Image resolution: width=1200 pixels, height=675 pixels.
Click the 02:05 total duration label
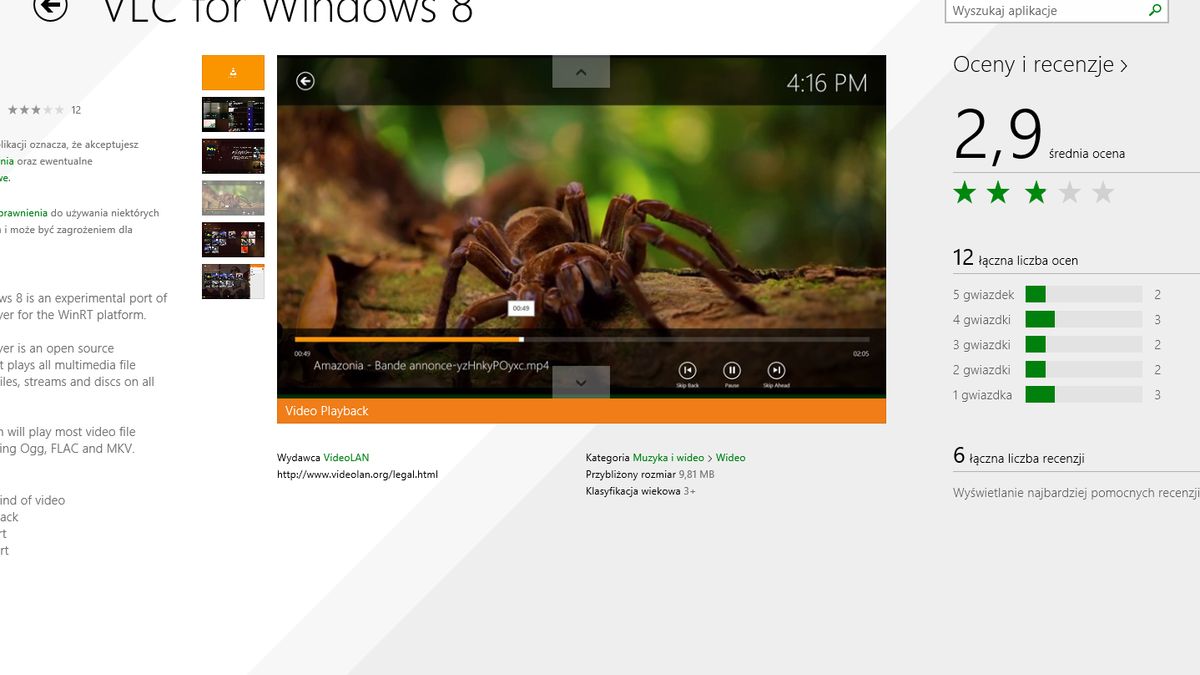[x=861, y=353]
